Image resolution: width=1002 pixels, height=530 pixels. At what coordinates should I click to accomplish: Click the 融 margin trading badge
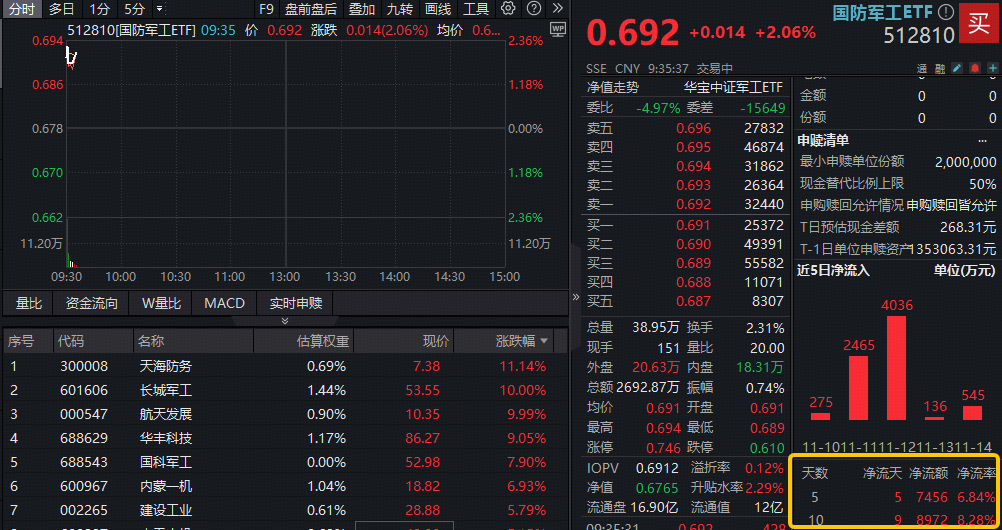click(x=940, y=69)
